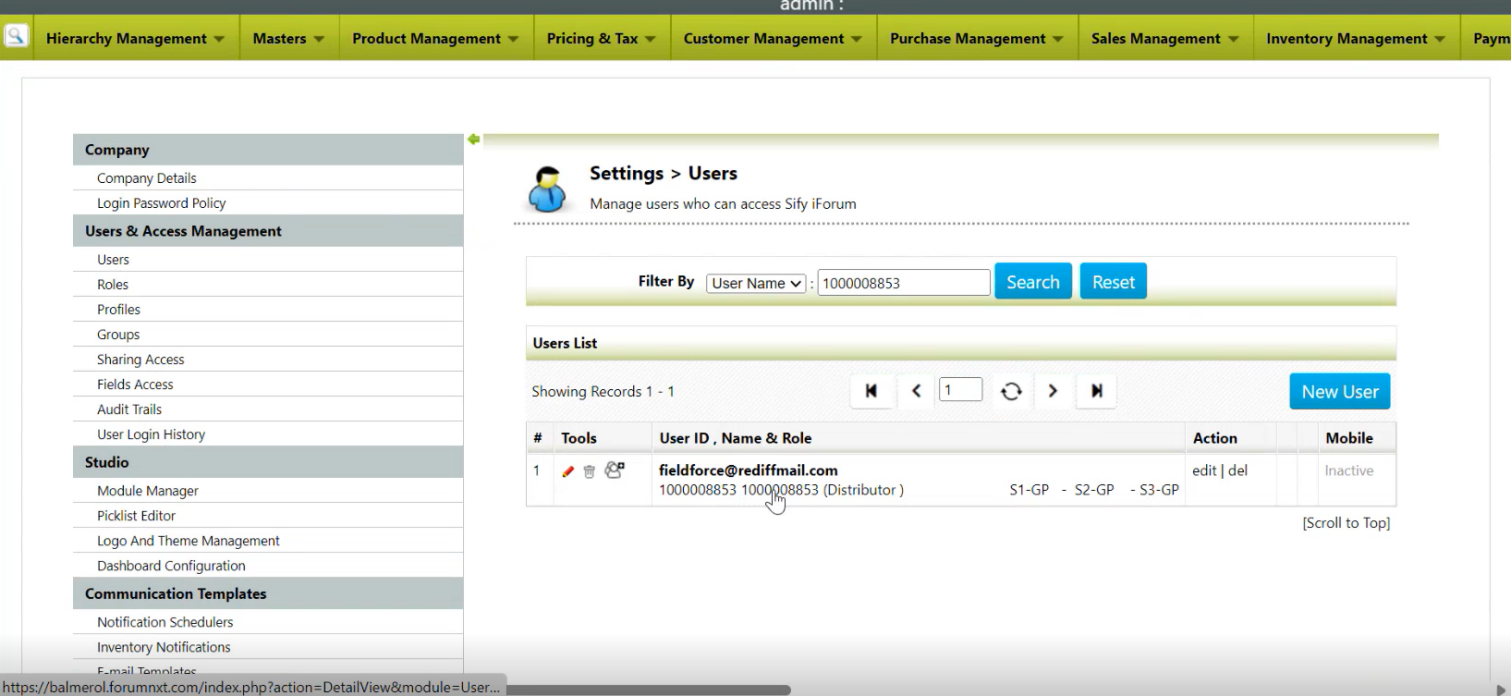This screenshot has width=1511, height=696.
Task: Click the user-group icon in Tools column
Action: pyautogui.click(x=614, y=470)
